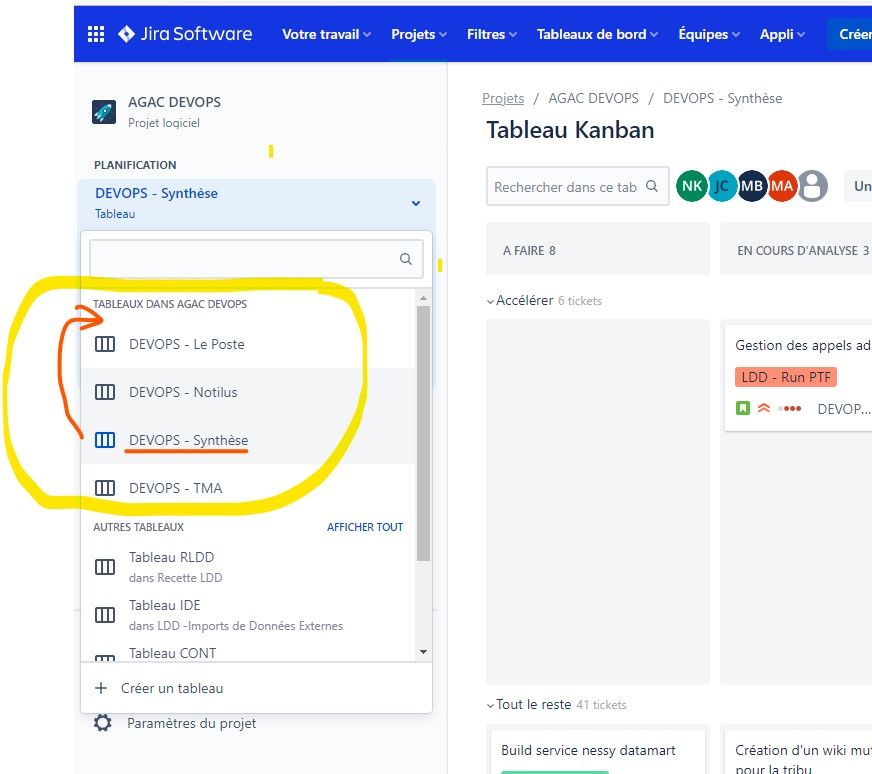The width and height of the screenshot is (872, 774).
Task: Select Tableau CONT from other boards
Action: 249,653
